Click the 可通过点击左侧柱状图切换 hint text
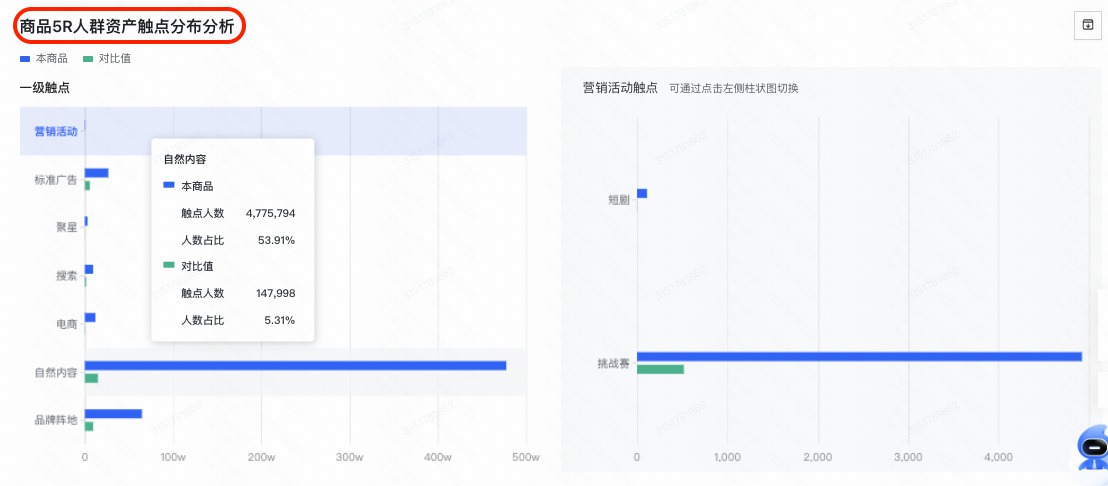 tap(734, 88)
